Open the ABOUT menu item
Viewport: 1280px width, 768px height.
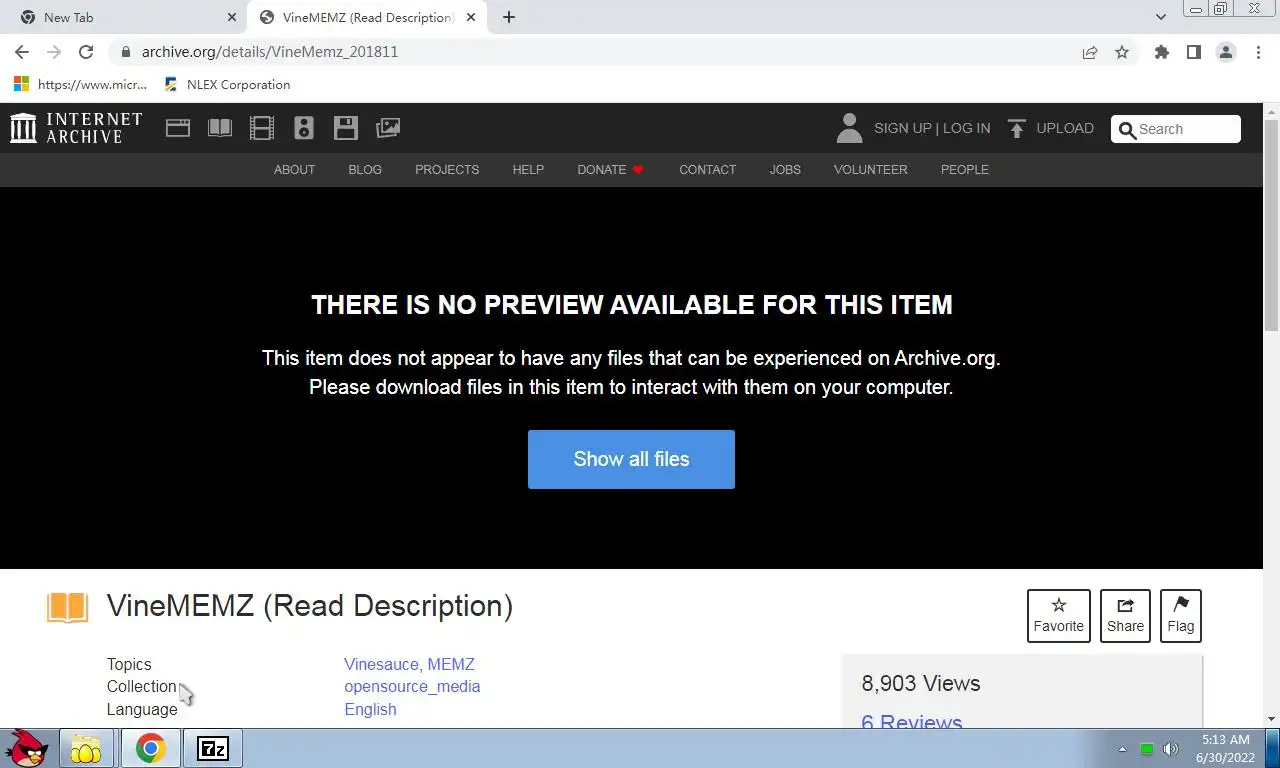coord(294,170)
